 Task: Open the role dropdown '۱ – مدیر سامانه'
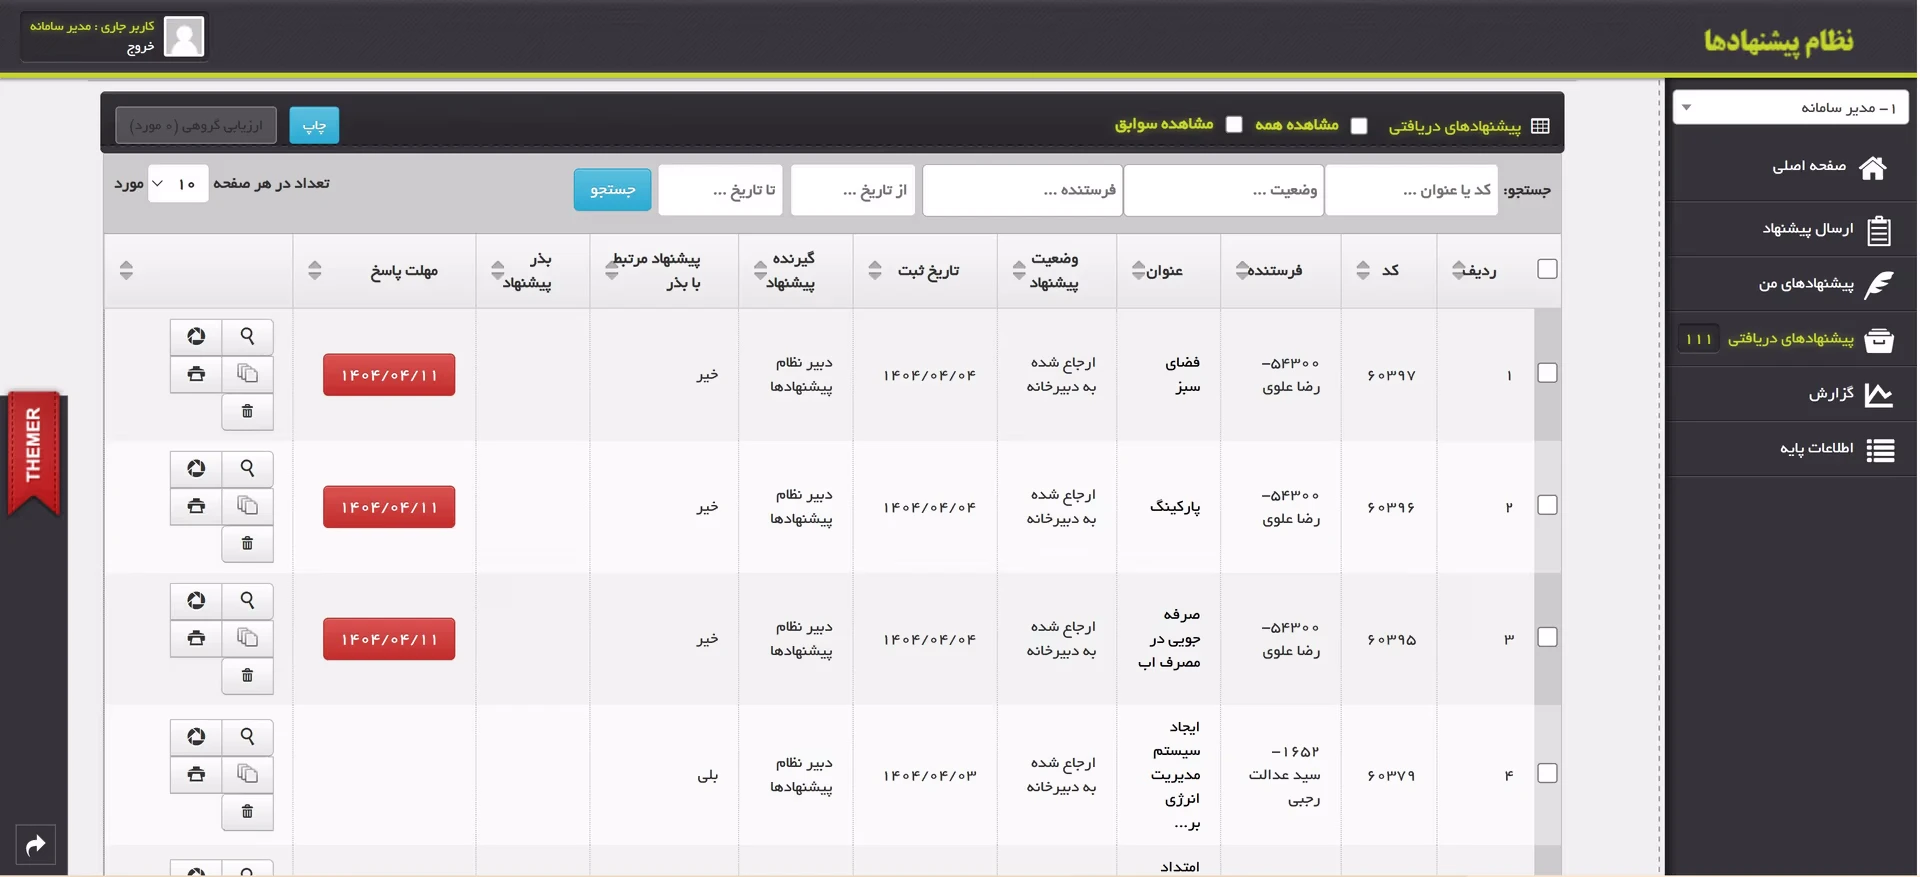(1790, 108)
